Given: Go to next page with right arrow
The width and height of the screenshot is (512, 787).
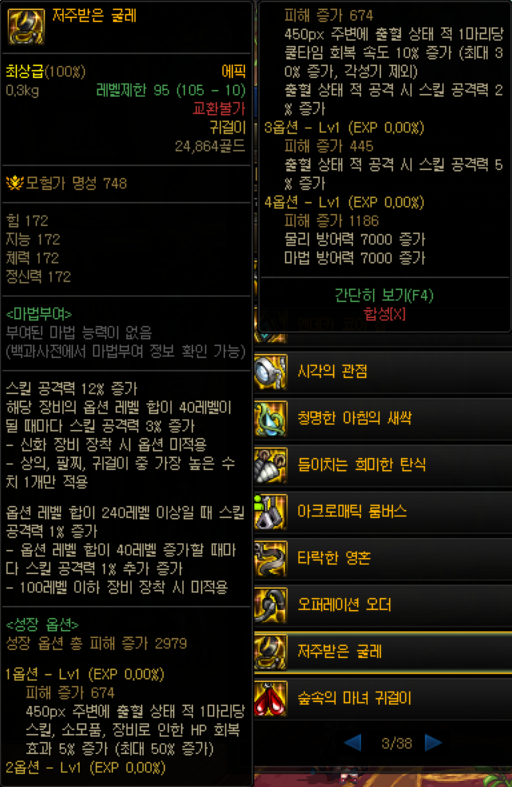Looking at the screenshot, I should tap(433, 742).
